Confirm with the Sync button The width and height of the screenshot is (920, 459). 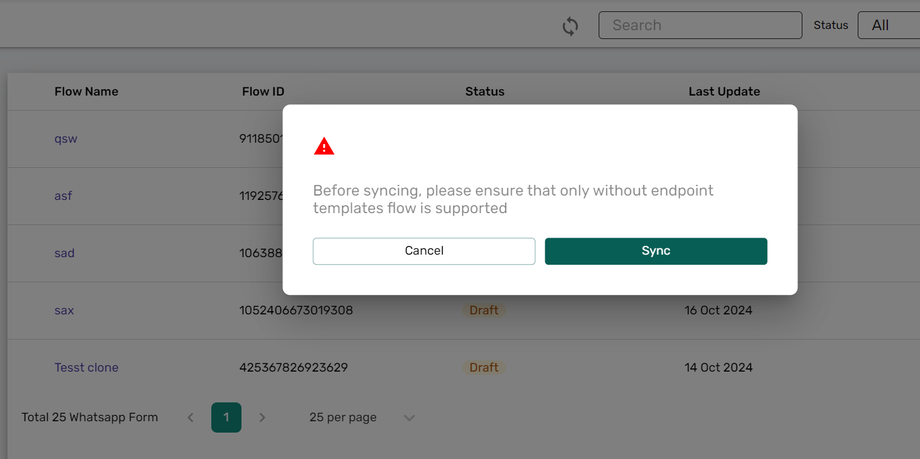pyautogui.click(x=656, y=251)
